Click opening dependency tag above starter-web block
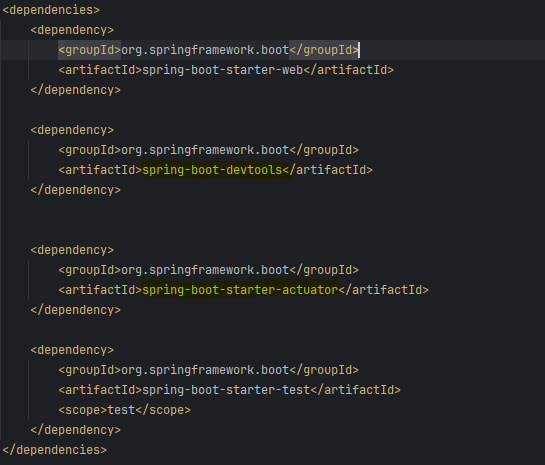This screenshot has width=545, height=465. click(72, 30)
